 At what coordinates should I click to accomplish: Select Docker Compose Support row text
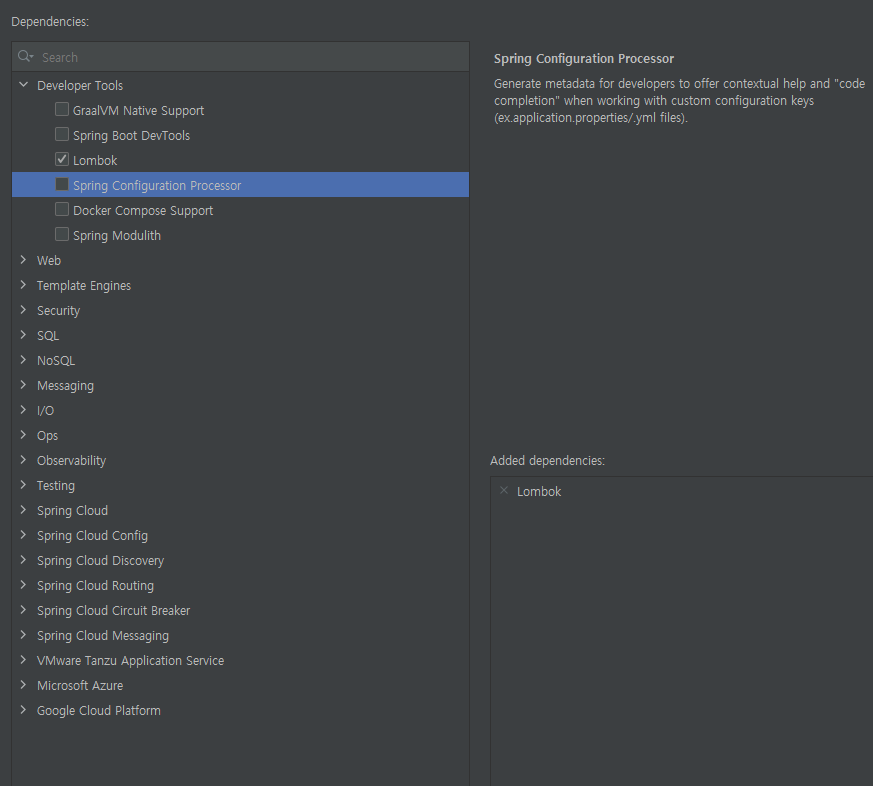coord(143,211)
